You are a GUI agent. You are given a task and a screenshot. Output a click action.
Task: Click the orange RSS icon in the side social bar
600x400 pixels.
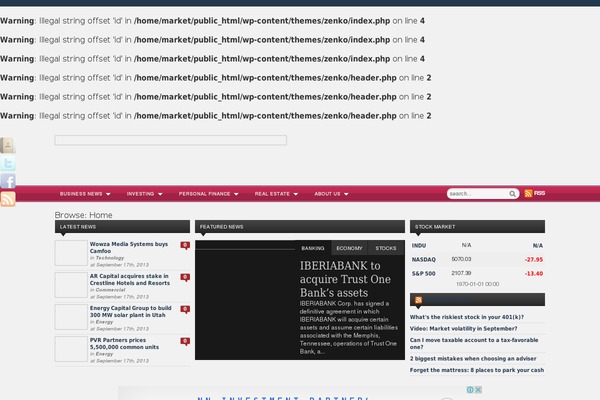(x=8, y=199)
